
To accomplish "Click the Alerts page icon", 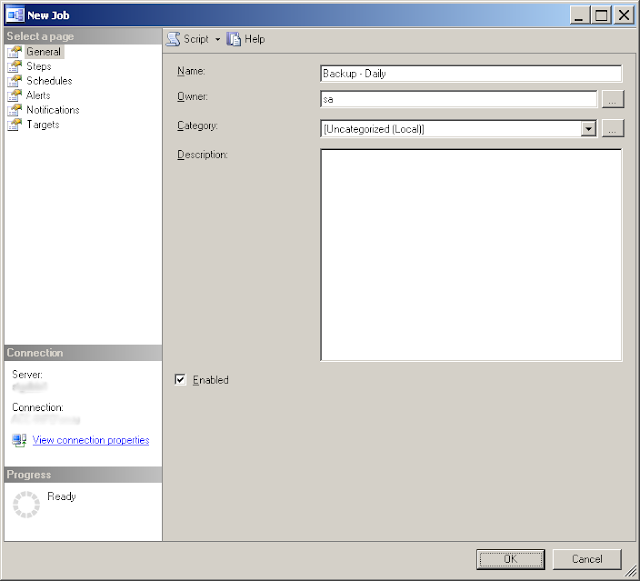I will tap(14, 95).
